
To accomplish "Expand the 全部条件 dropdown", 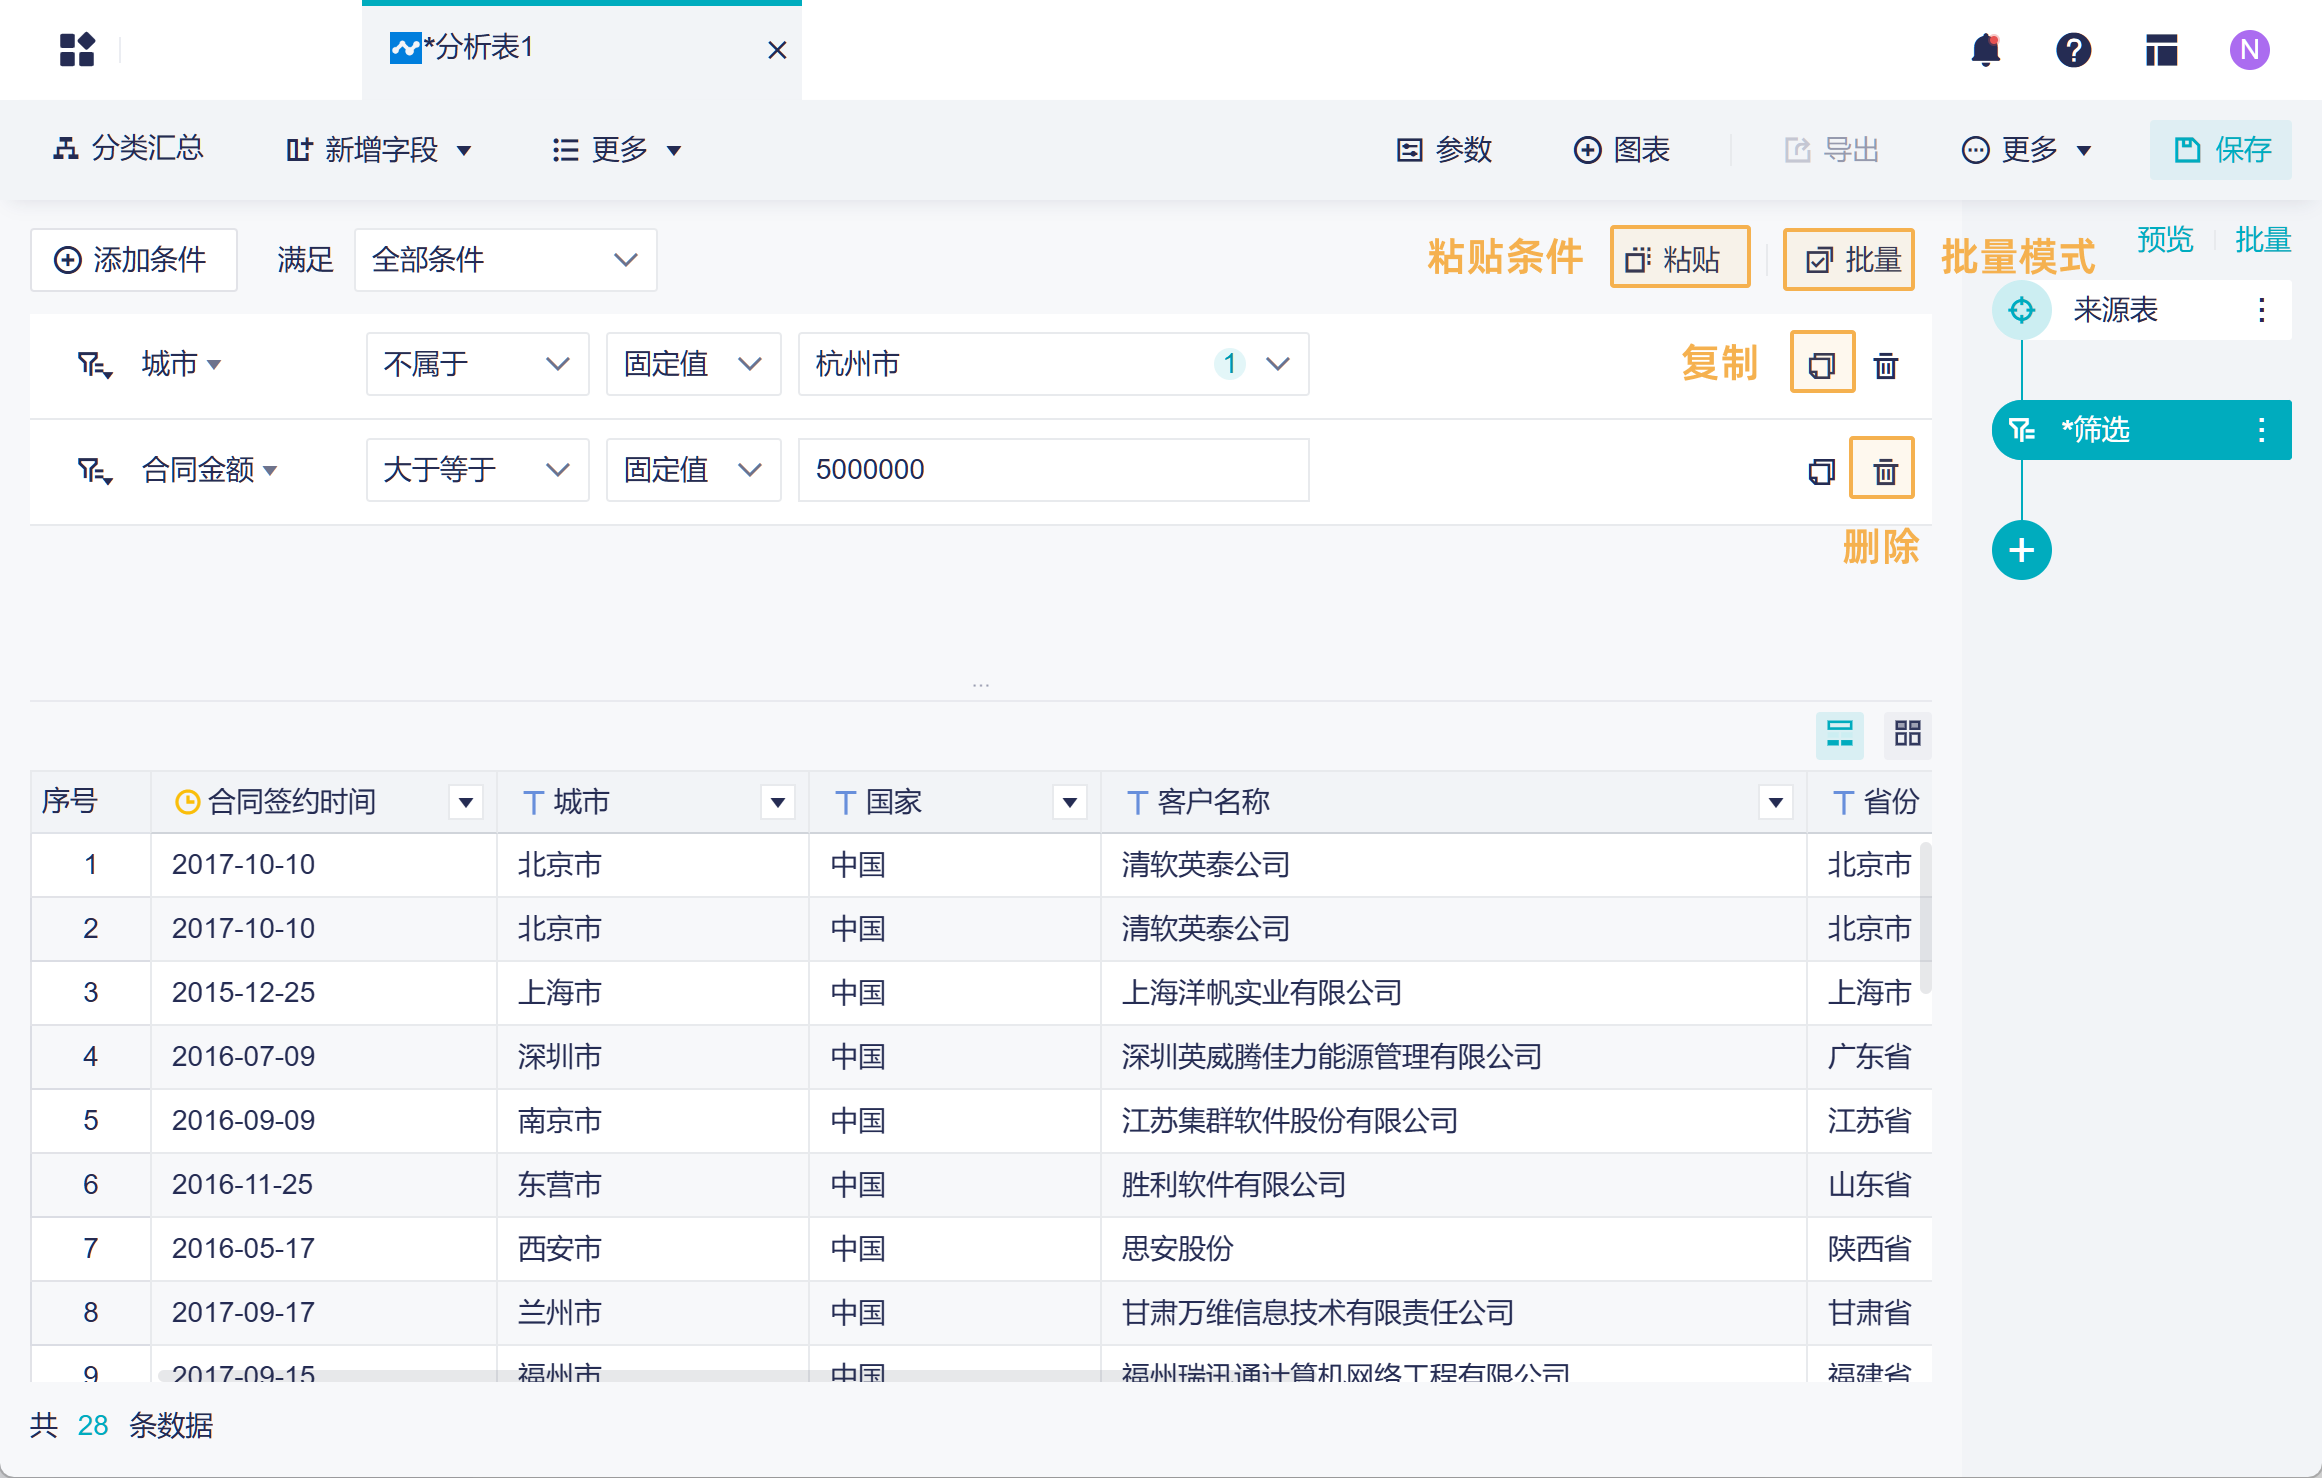I will (x=505, y=260).
